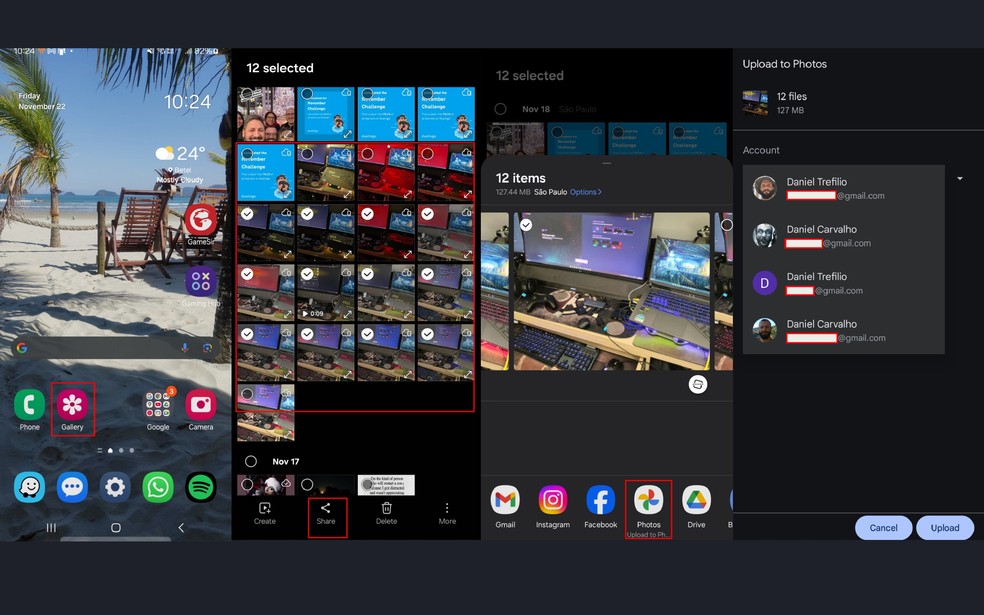Expand the account dropdown arrow
984x615 pixels.
(960, 178)
